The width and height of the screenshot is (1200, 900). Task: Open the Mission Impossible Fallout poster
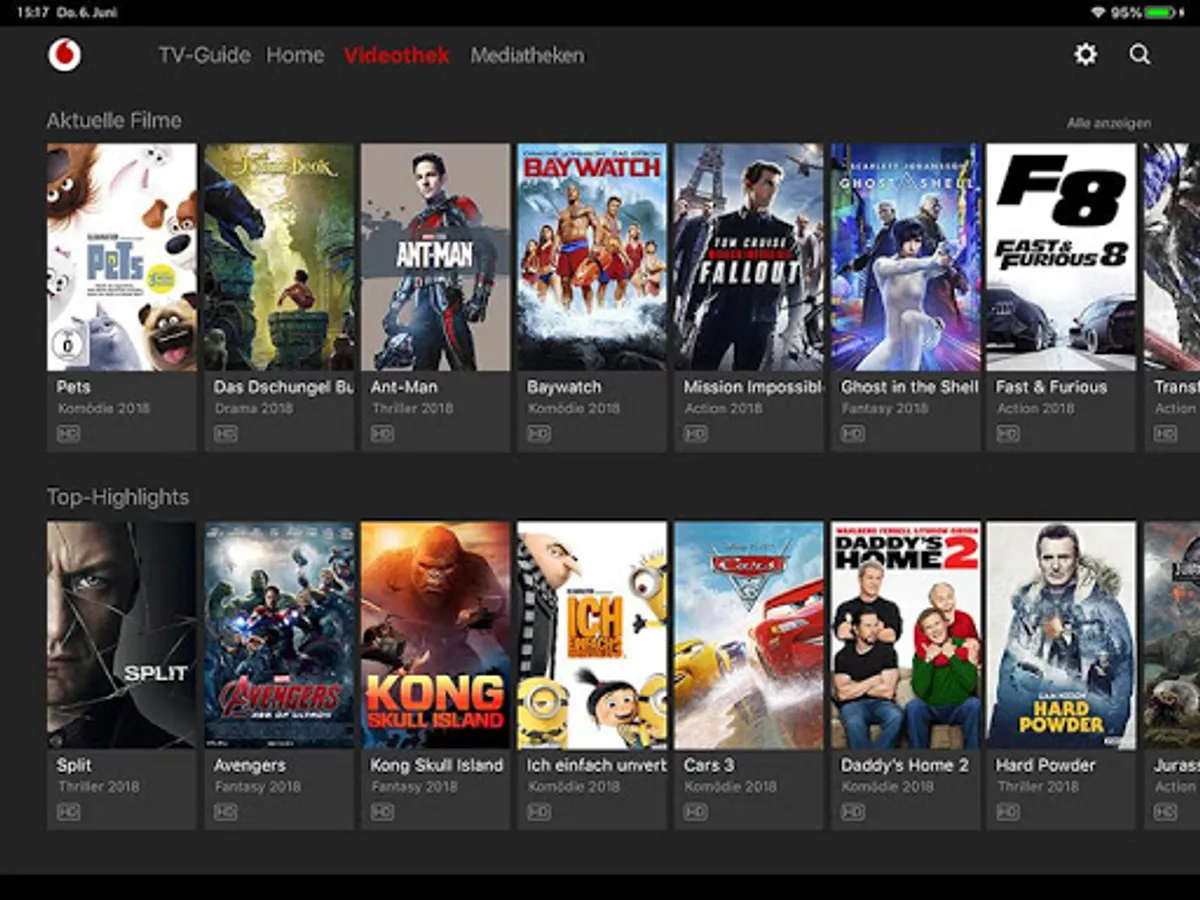(x=749, y=257)
